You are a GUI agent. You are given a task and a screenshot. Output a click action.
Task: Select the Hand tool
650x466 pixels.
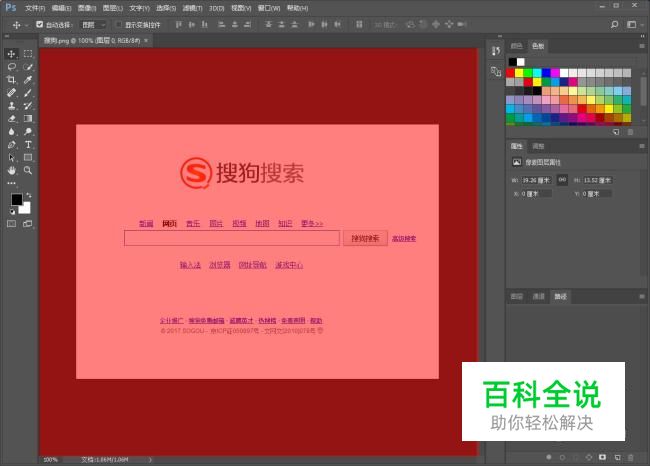(x=11, y=170)
